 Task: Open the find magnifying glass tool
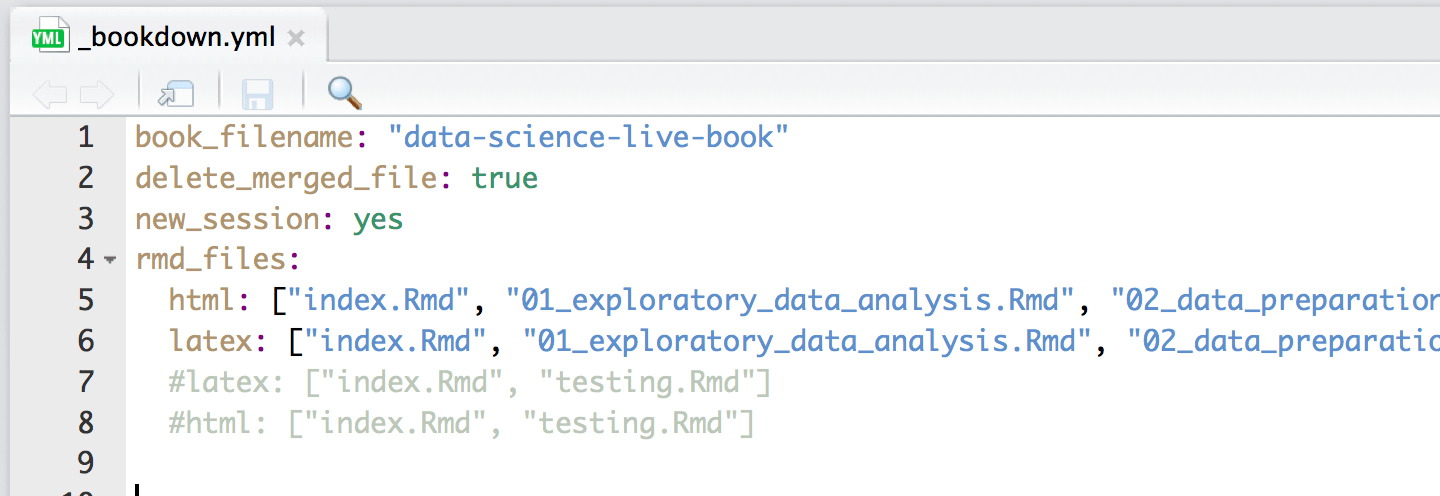(x=344, y=93)
